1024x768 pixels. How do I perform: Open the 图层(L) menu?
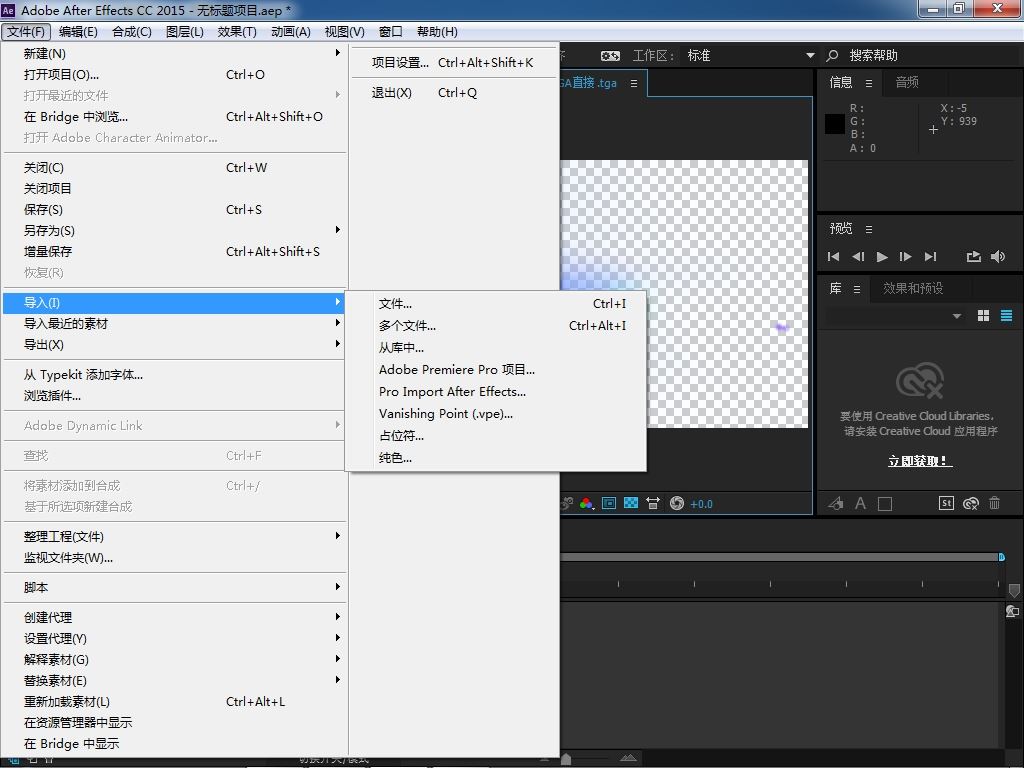coord(185,32)
